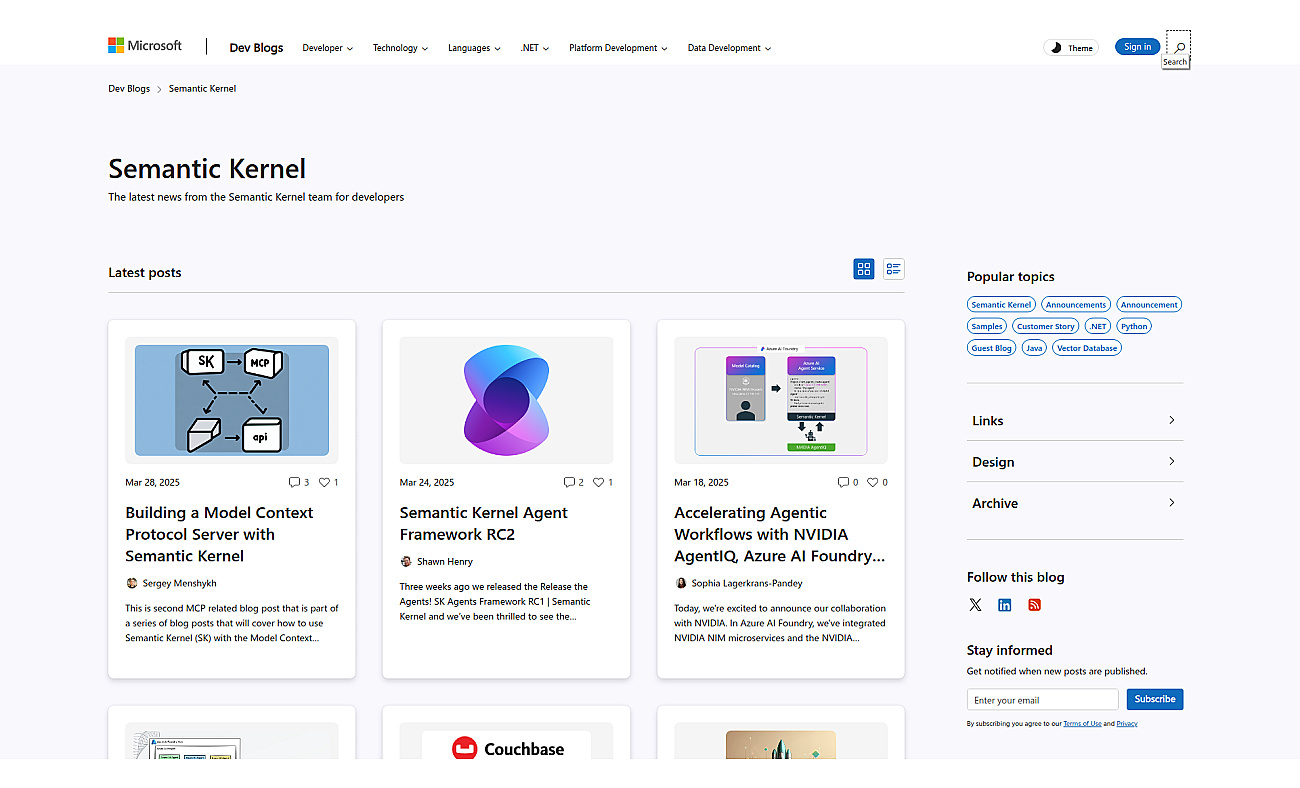Image resolution: width=1300 pixels, height=788 pixels.
Task: Click heart icon on Mar 28 post
Action: coord(324,482)
